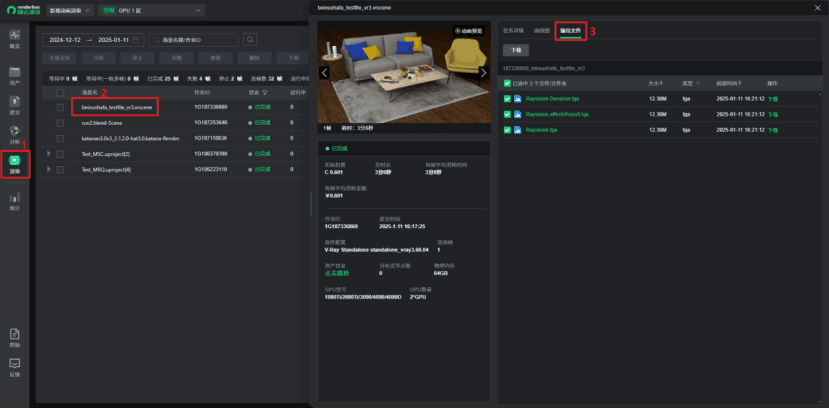Click file icon beside Rayvision.effectsResult.tga
Screen dimensions: 829x409
point(518,114)
